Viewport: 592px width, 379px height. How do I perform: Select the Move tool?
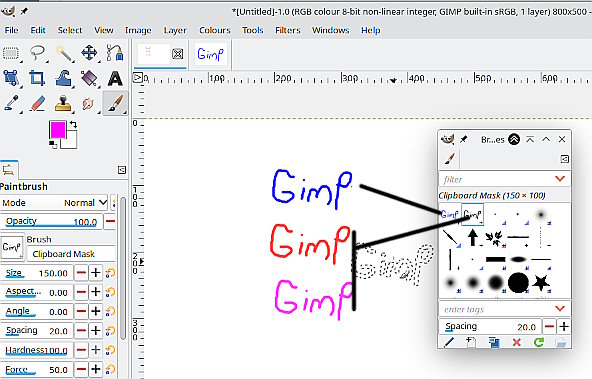pos(89,53)
